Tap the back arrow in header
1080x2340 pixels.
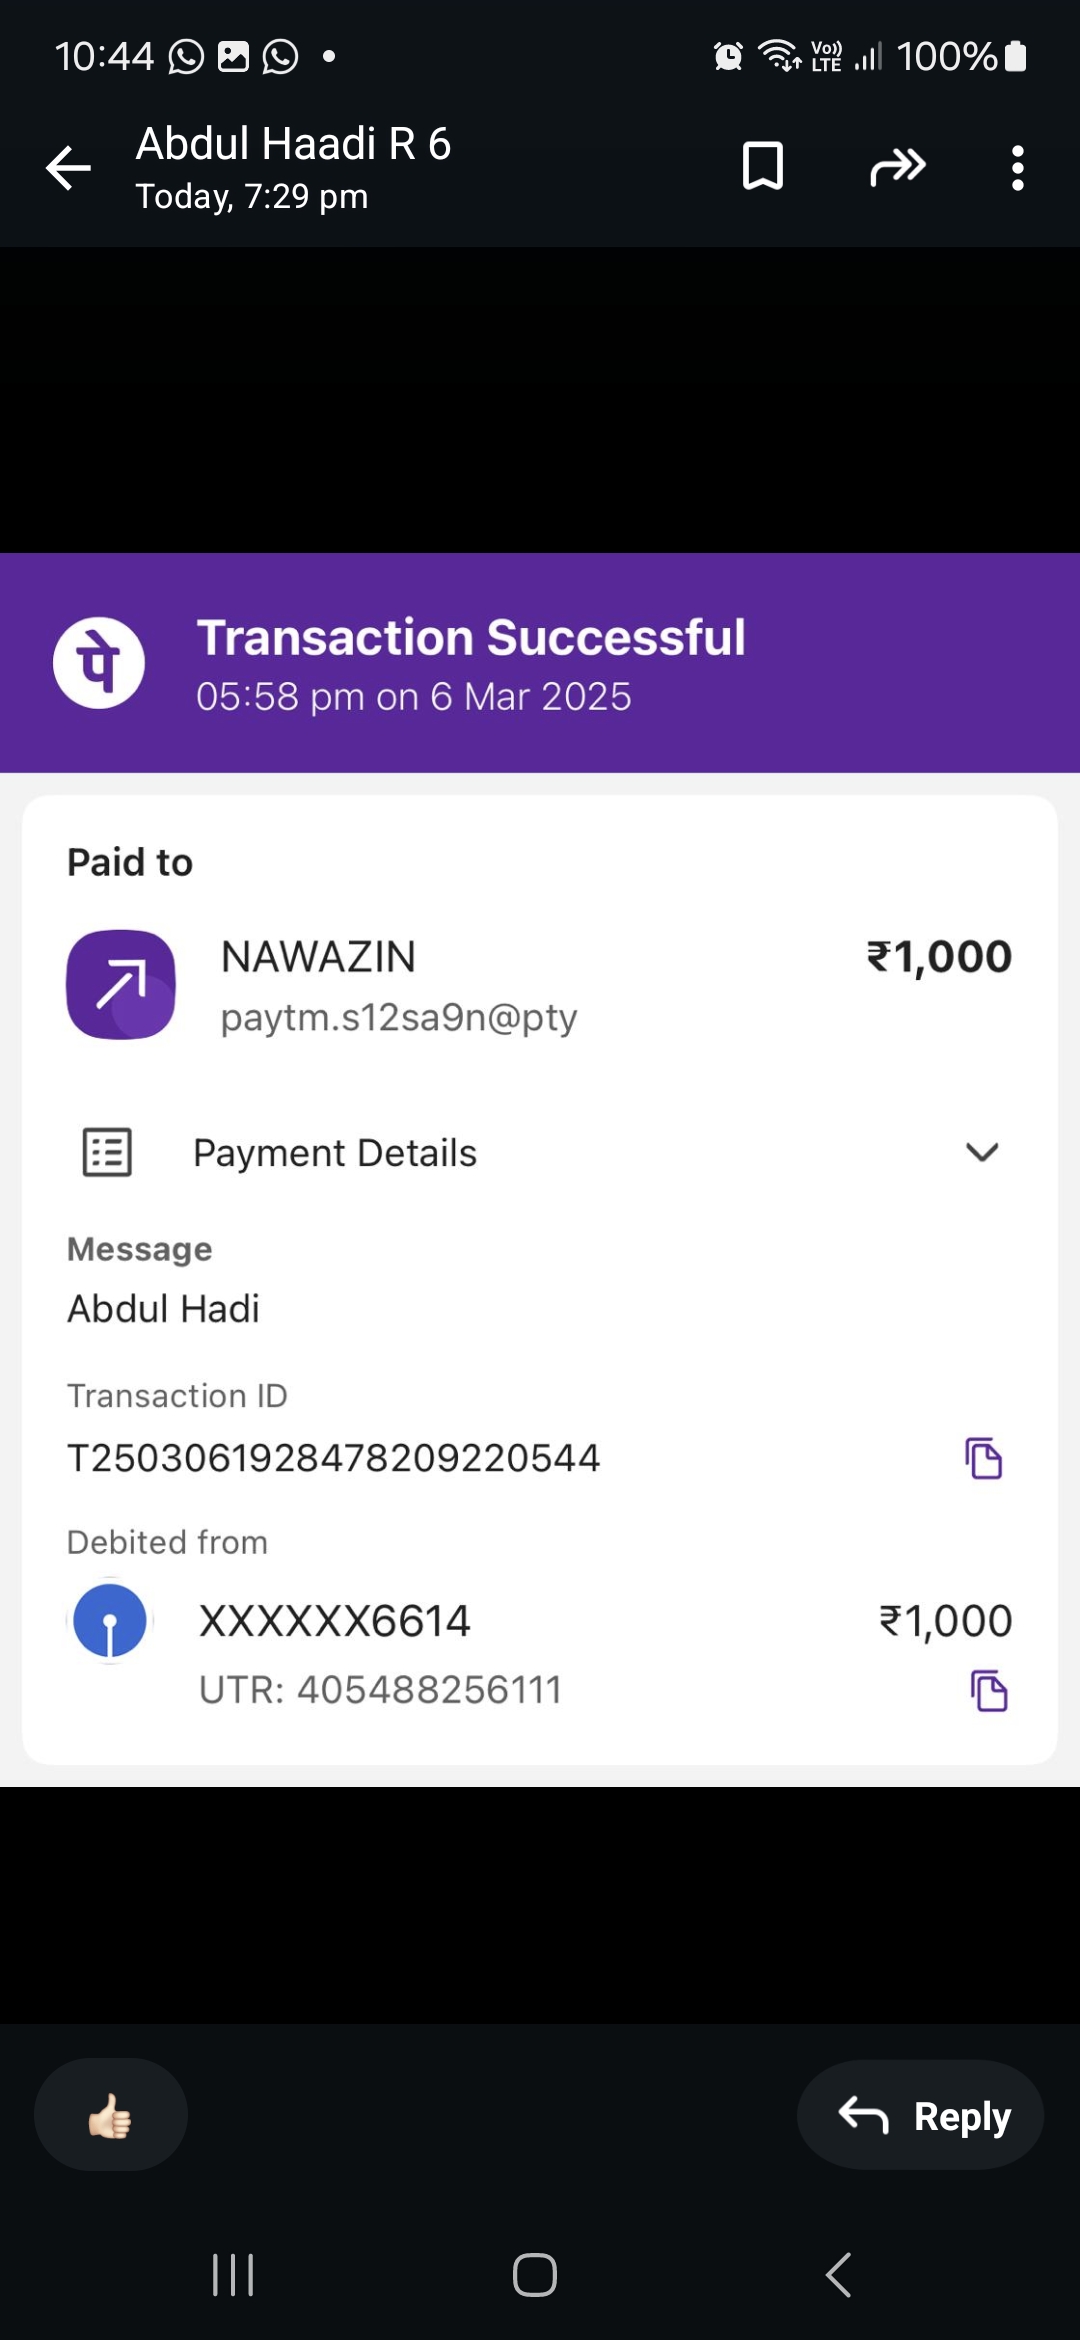coord(69,167)
